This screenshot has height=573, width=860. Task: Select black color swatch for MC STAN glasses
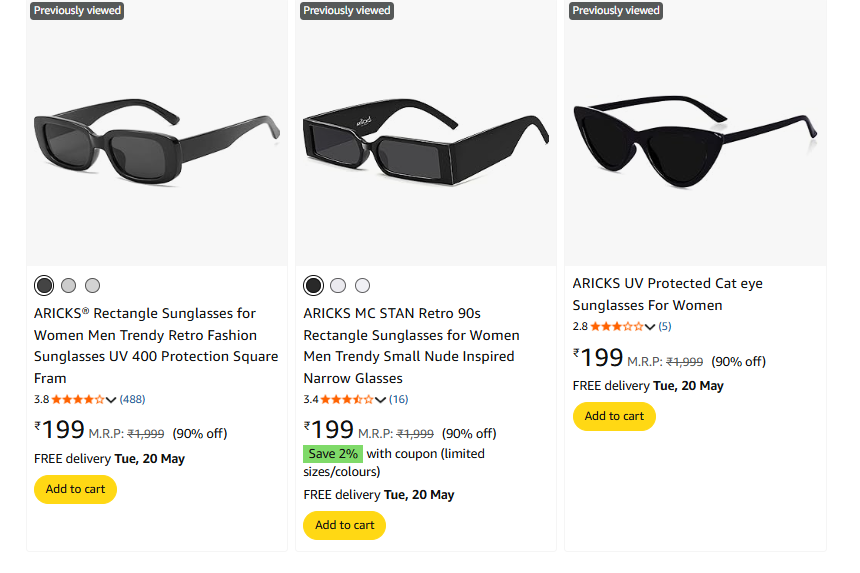click(313, 286)
